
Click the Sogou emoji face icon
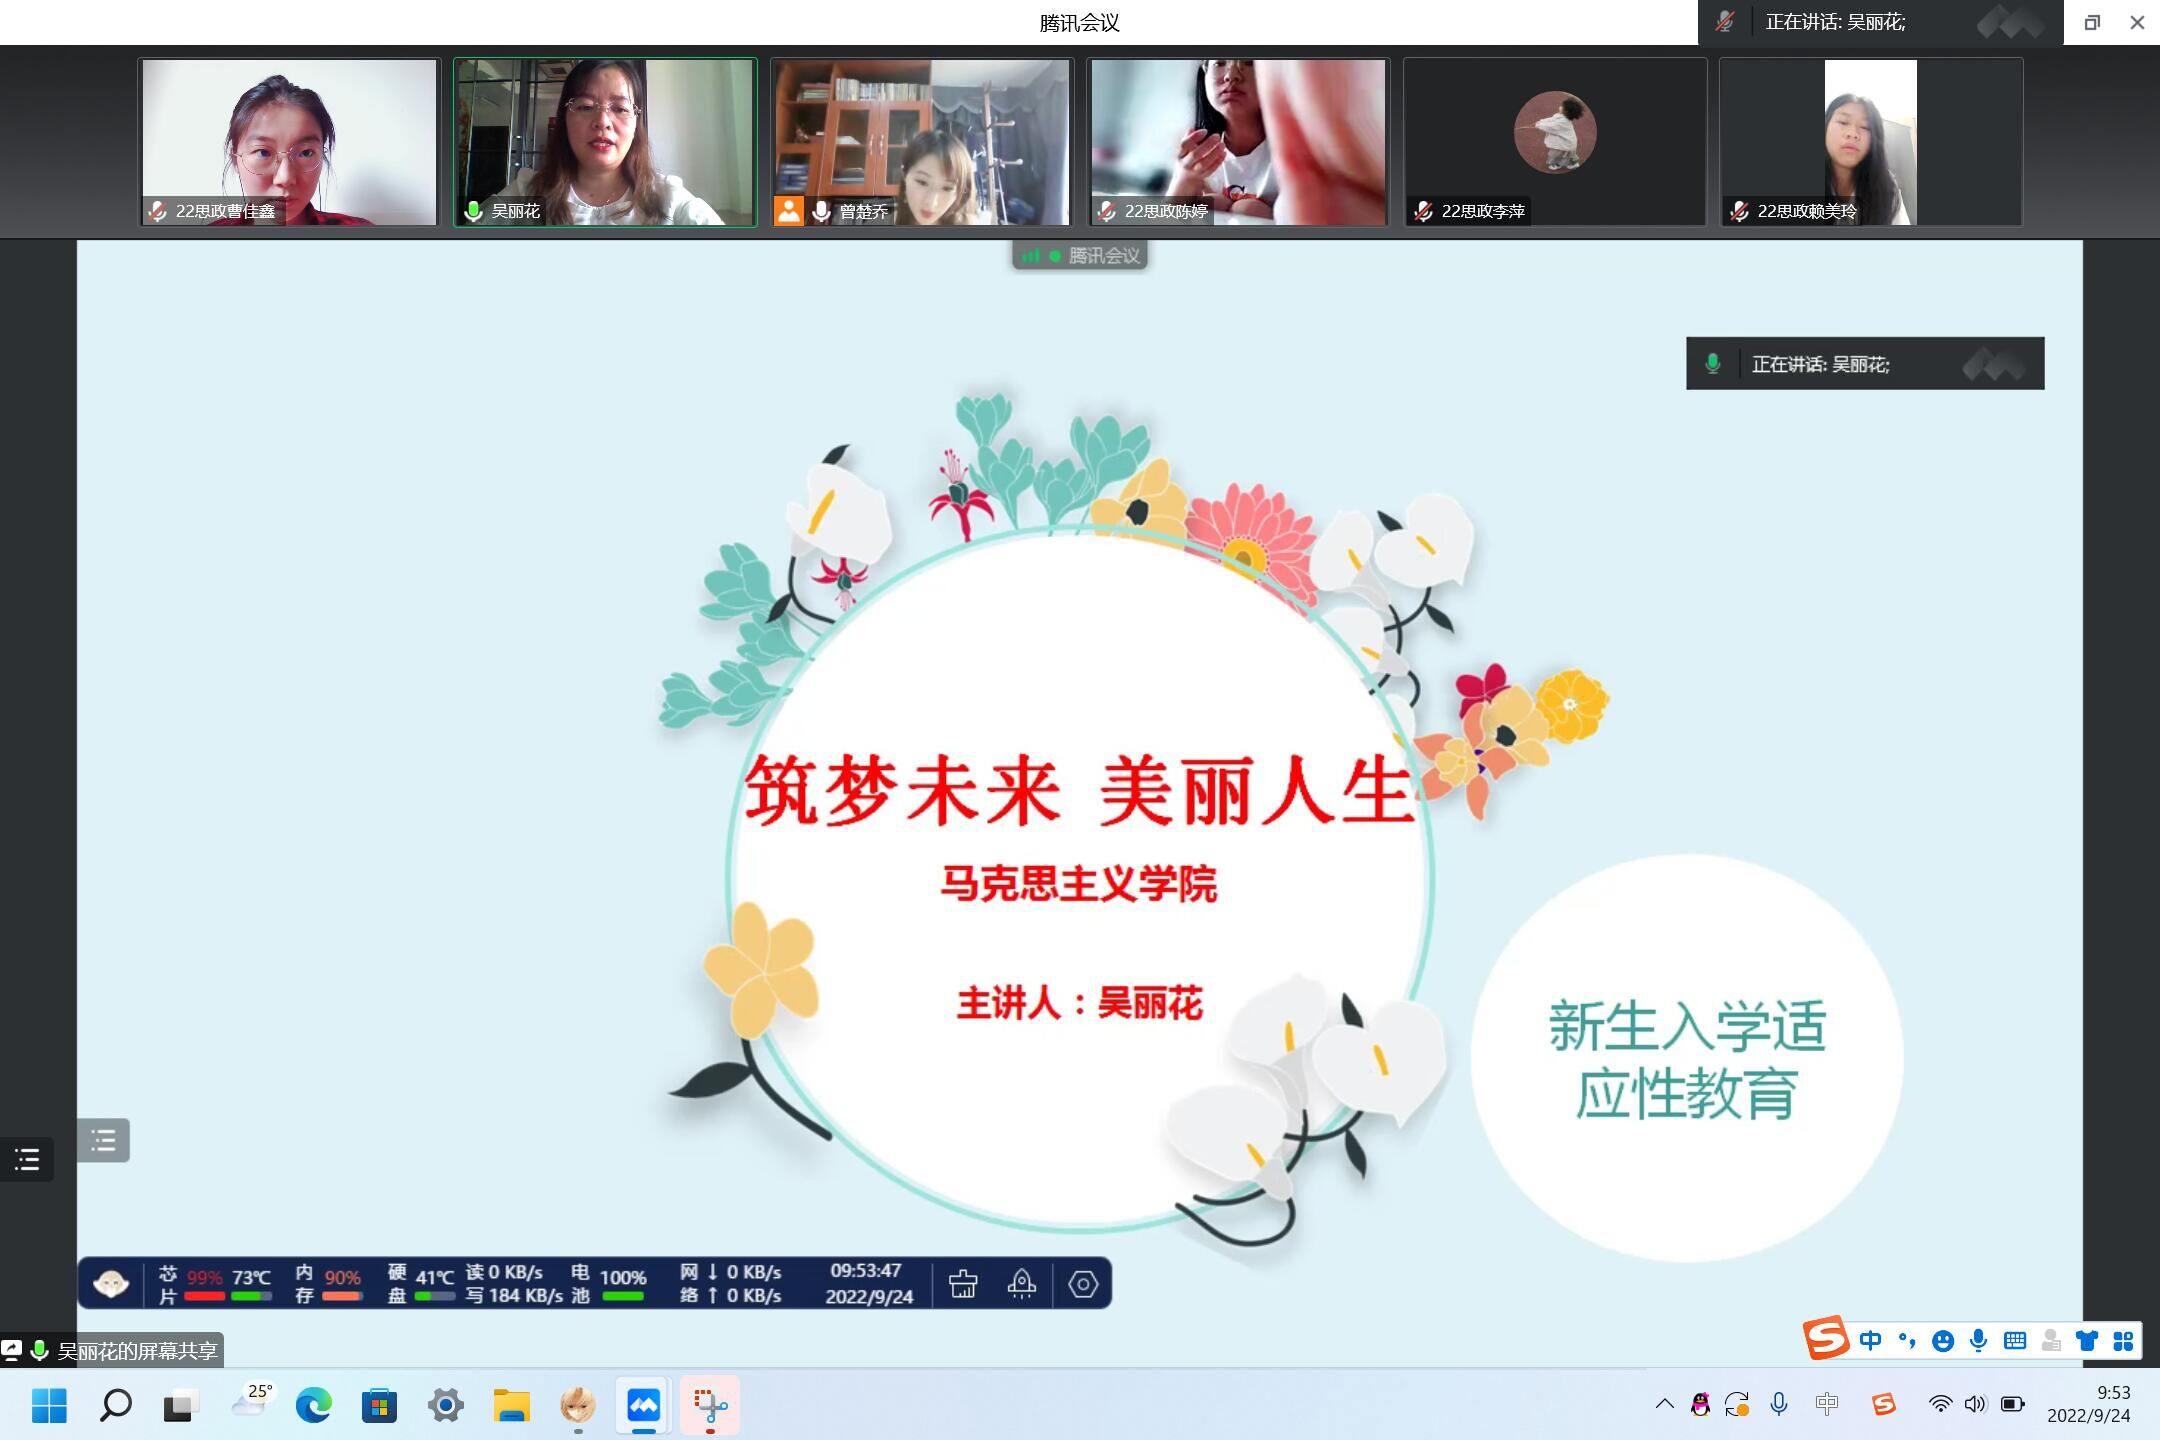[x=1942, y=1341]
